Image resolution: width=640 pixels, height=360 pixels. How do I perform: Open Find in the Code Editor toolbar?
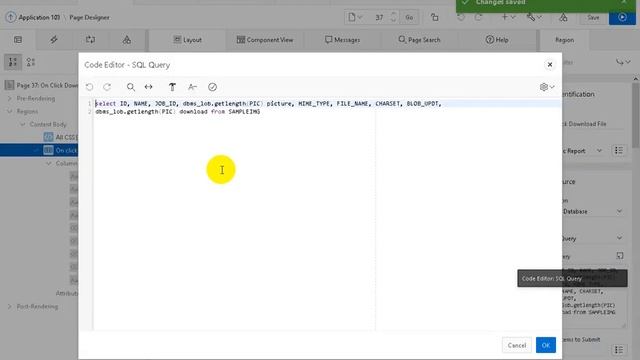coord(131,87)
